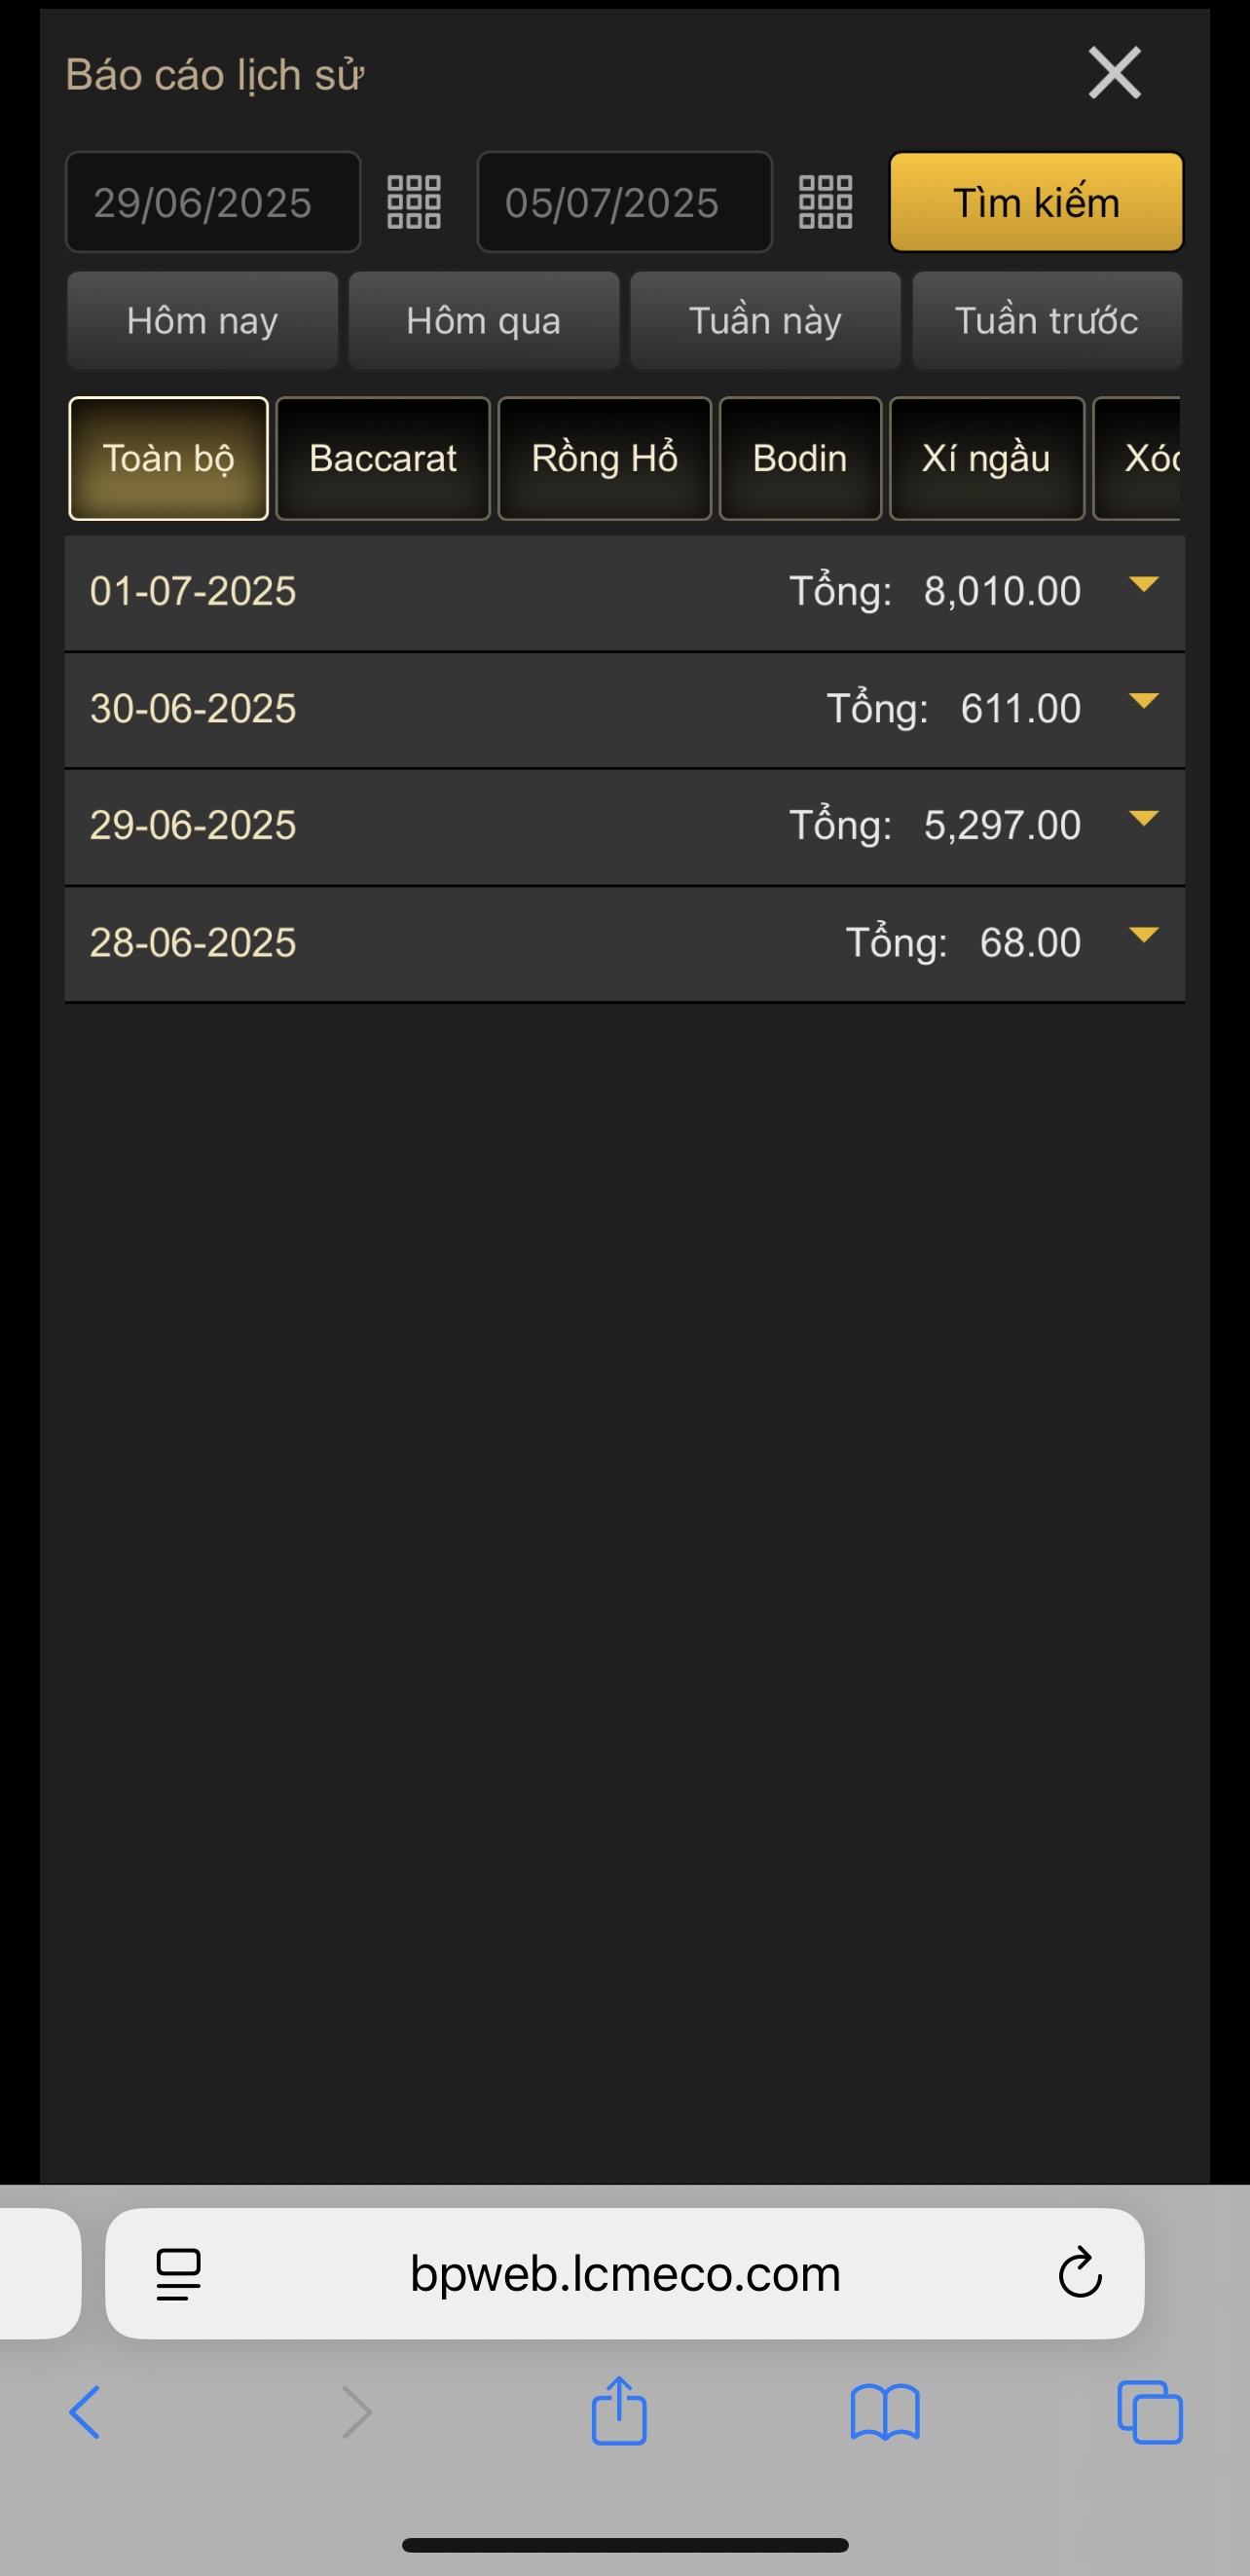Show Safari open tabs overview

tap(1149, 2412)
